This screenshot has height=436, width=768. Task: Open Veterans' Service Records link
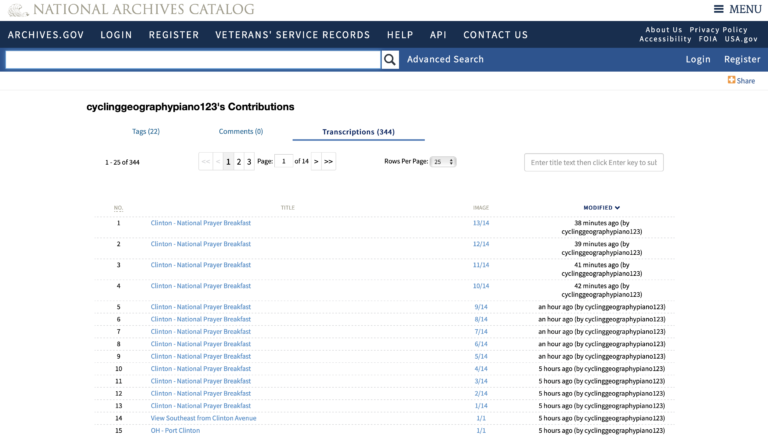pos(292,35)
